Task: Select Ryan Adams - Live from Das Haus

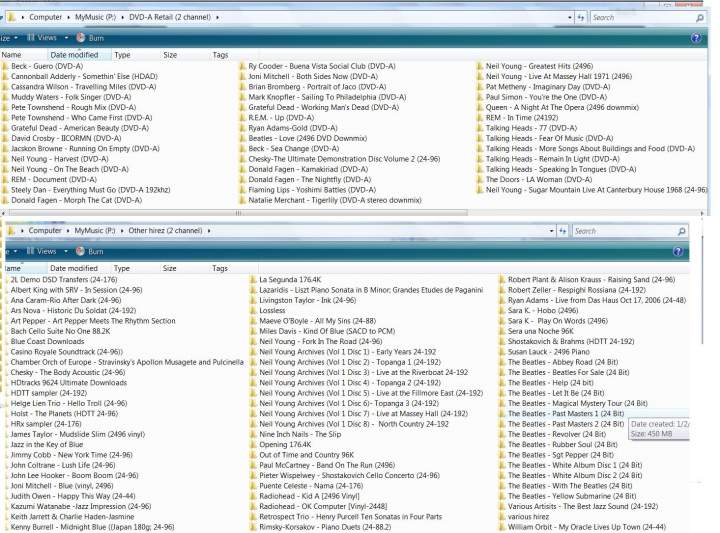Action: pyautogui.click(x=597, y=300)
